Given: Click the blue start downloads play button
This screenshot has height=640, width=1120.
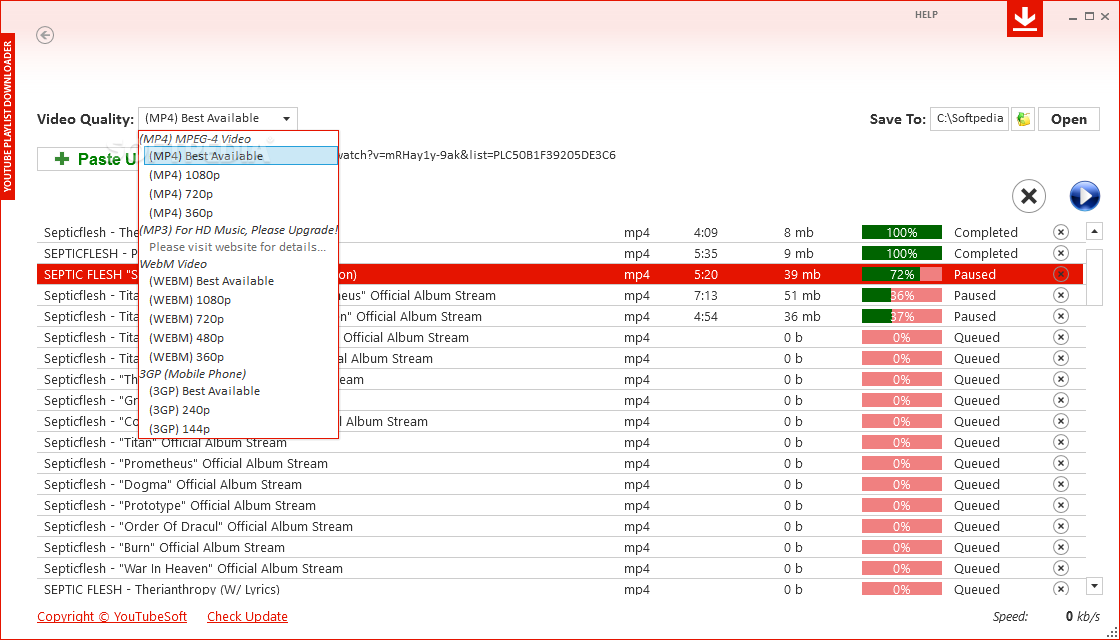Looking at the screenshot, I should click(1084, 196).
